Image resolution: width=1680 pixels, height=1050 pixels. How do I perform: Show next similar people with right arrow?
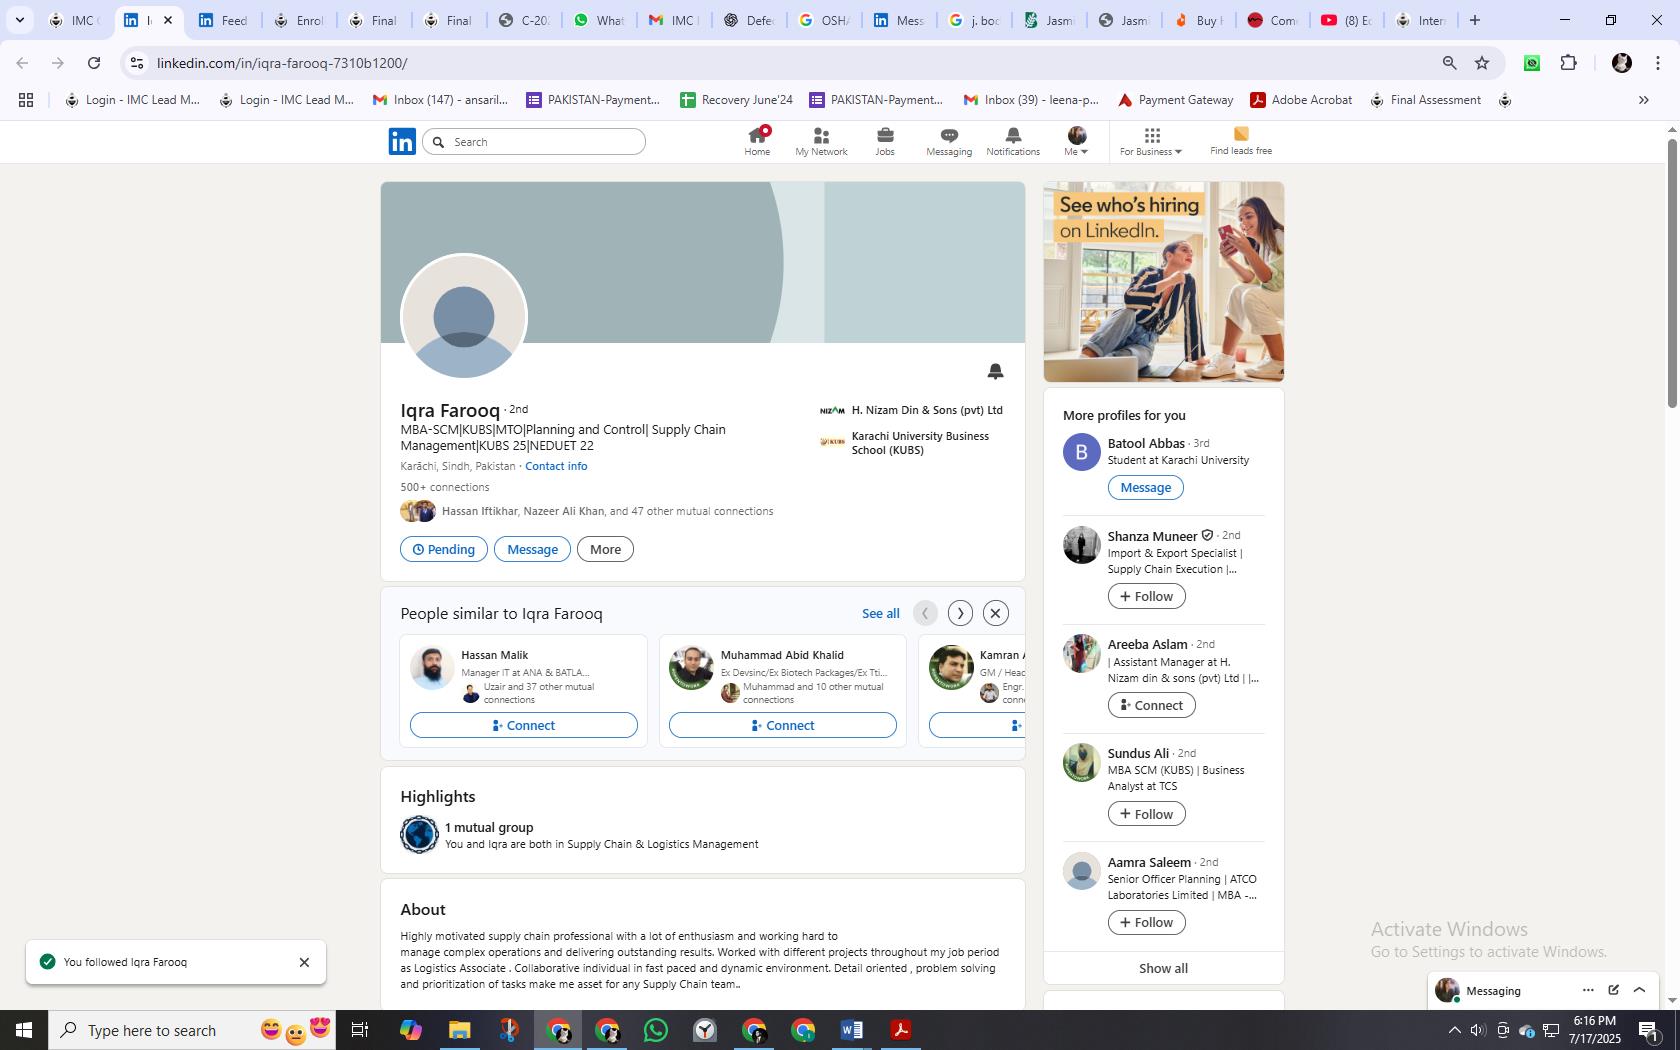(960, 613)
